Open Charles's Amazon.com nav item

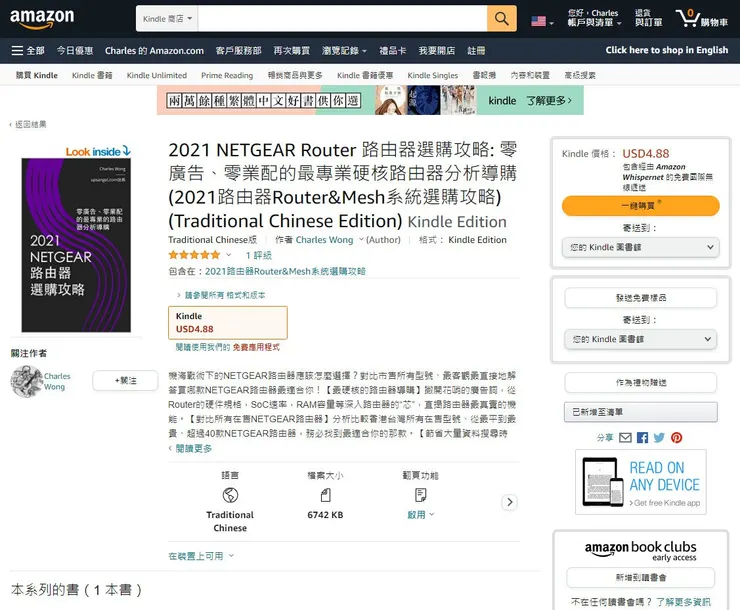tap(154, 50)
